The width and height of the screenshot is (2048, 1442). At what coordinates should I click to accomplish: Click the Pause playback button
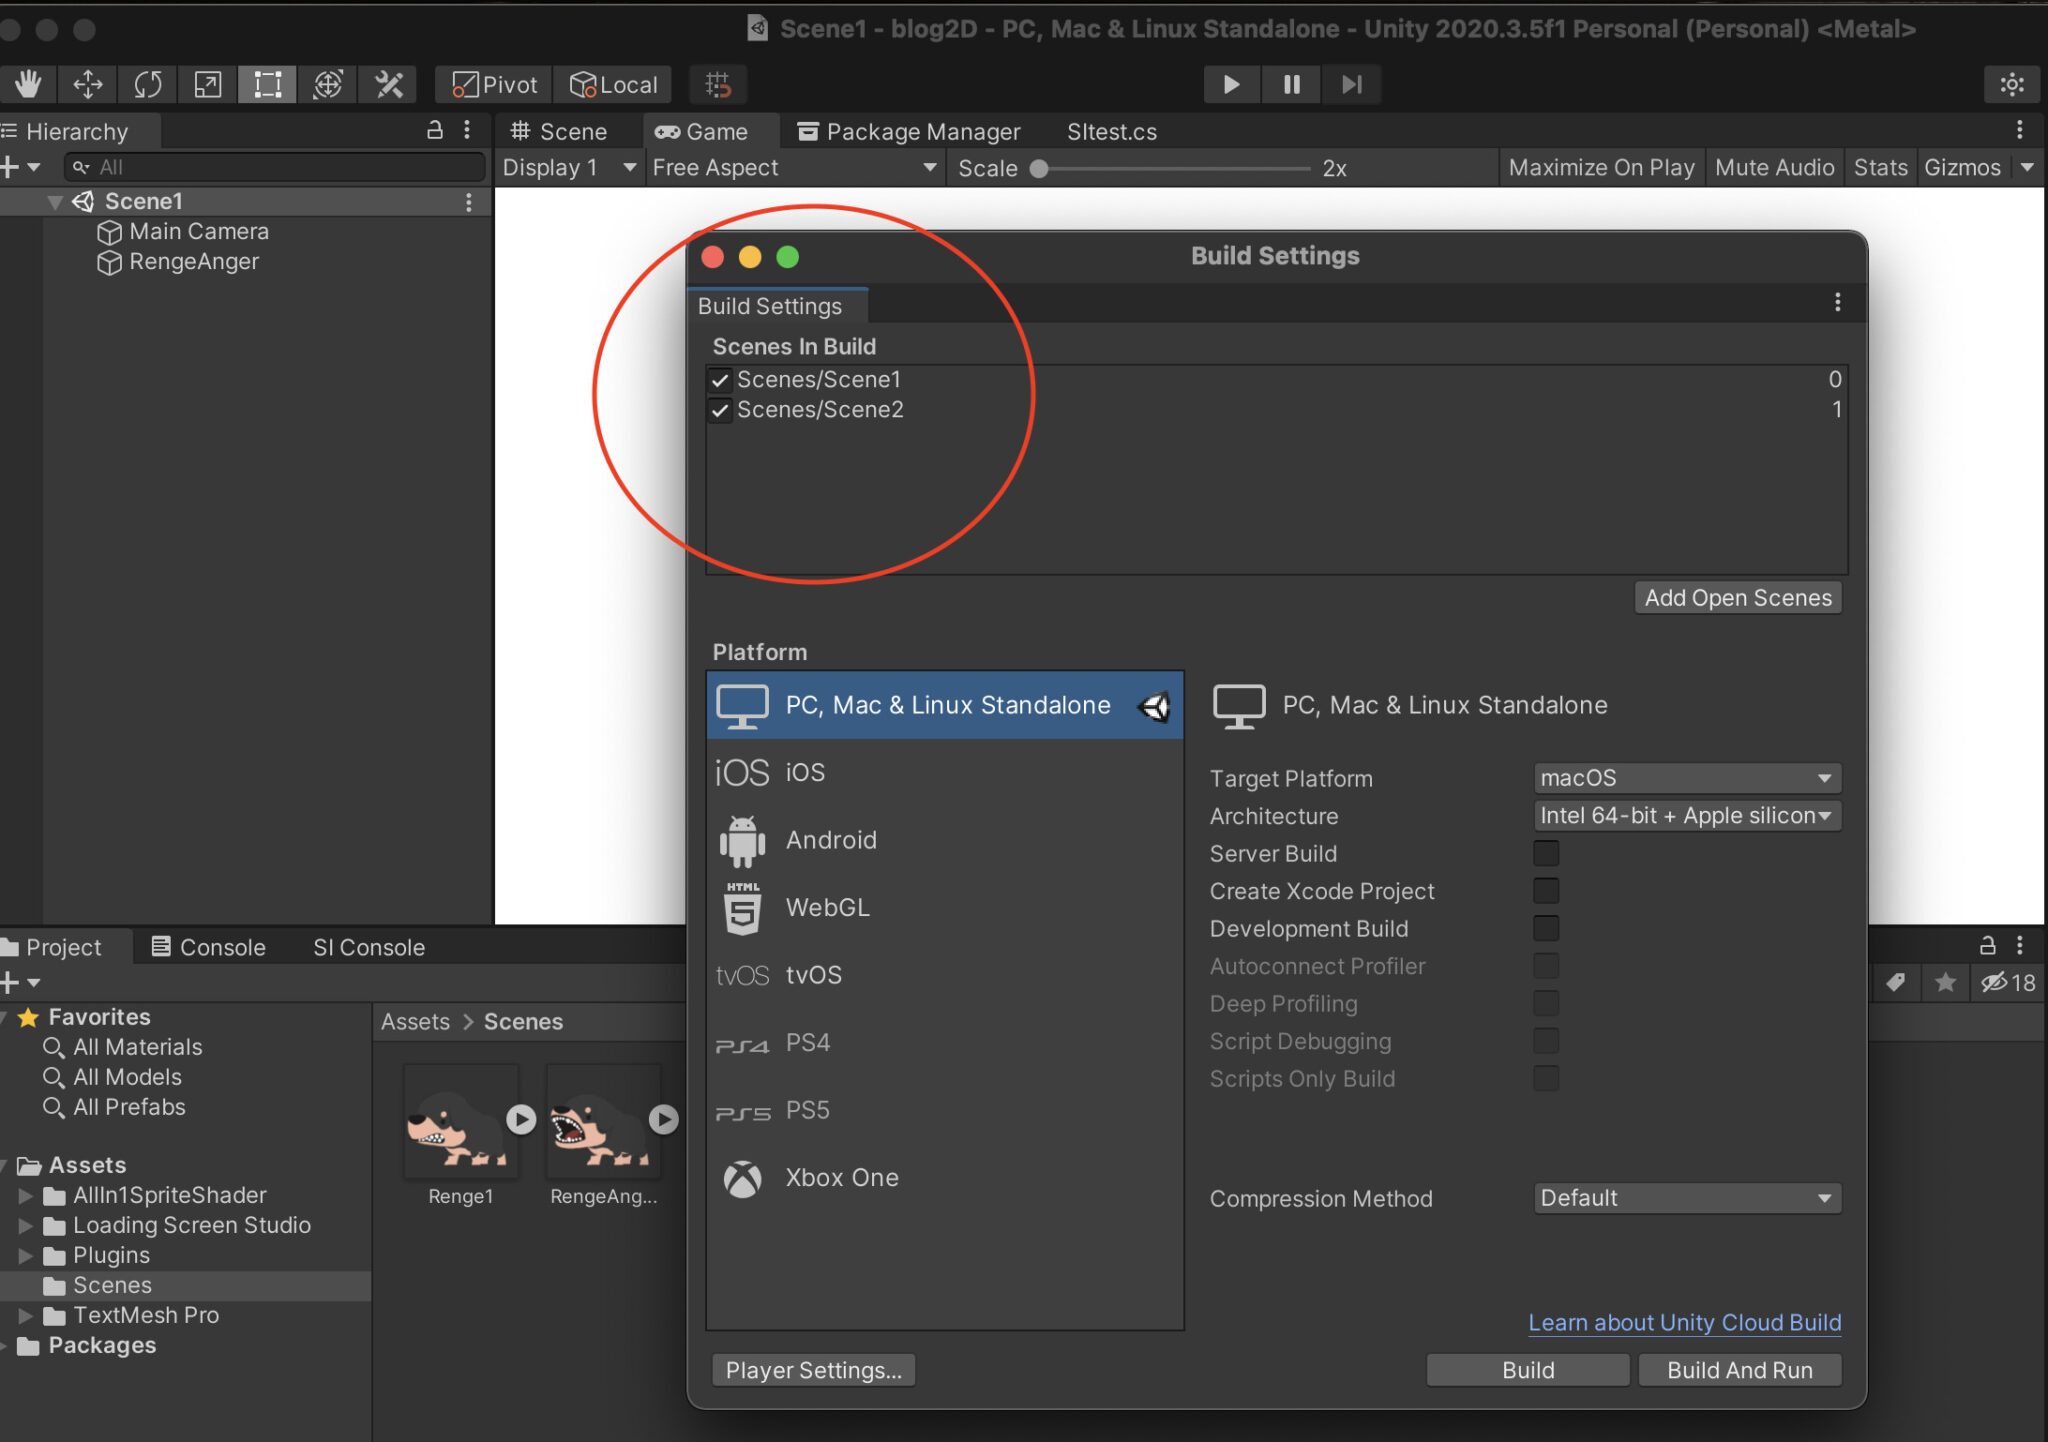1291,85
